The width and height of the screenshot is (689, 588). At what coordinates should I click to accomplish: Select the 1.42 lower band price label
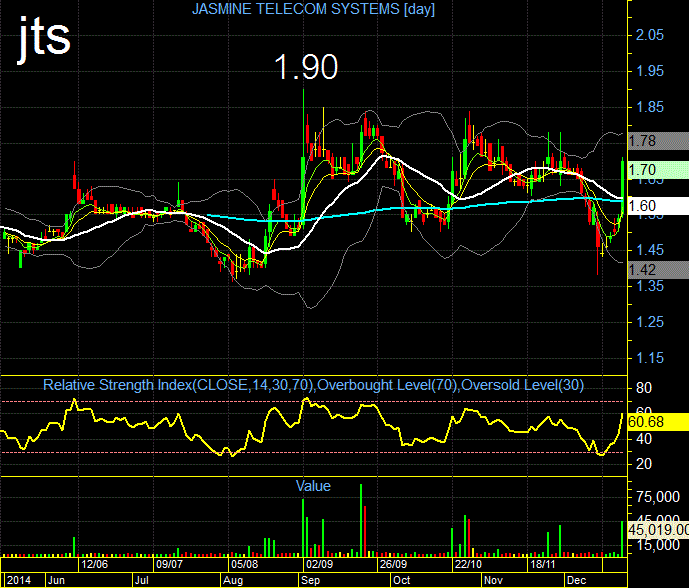(658, 269)
